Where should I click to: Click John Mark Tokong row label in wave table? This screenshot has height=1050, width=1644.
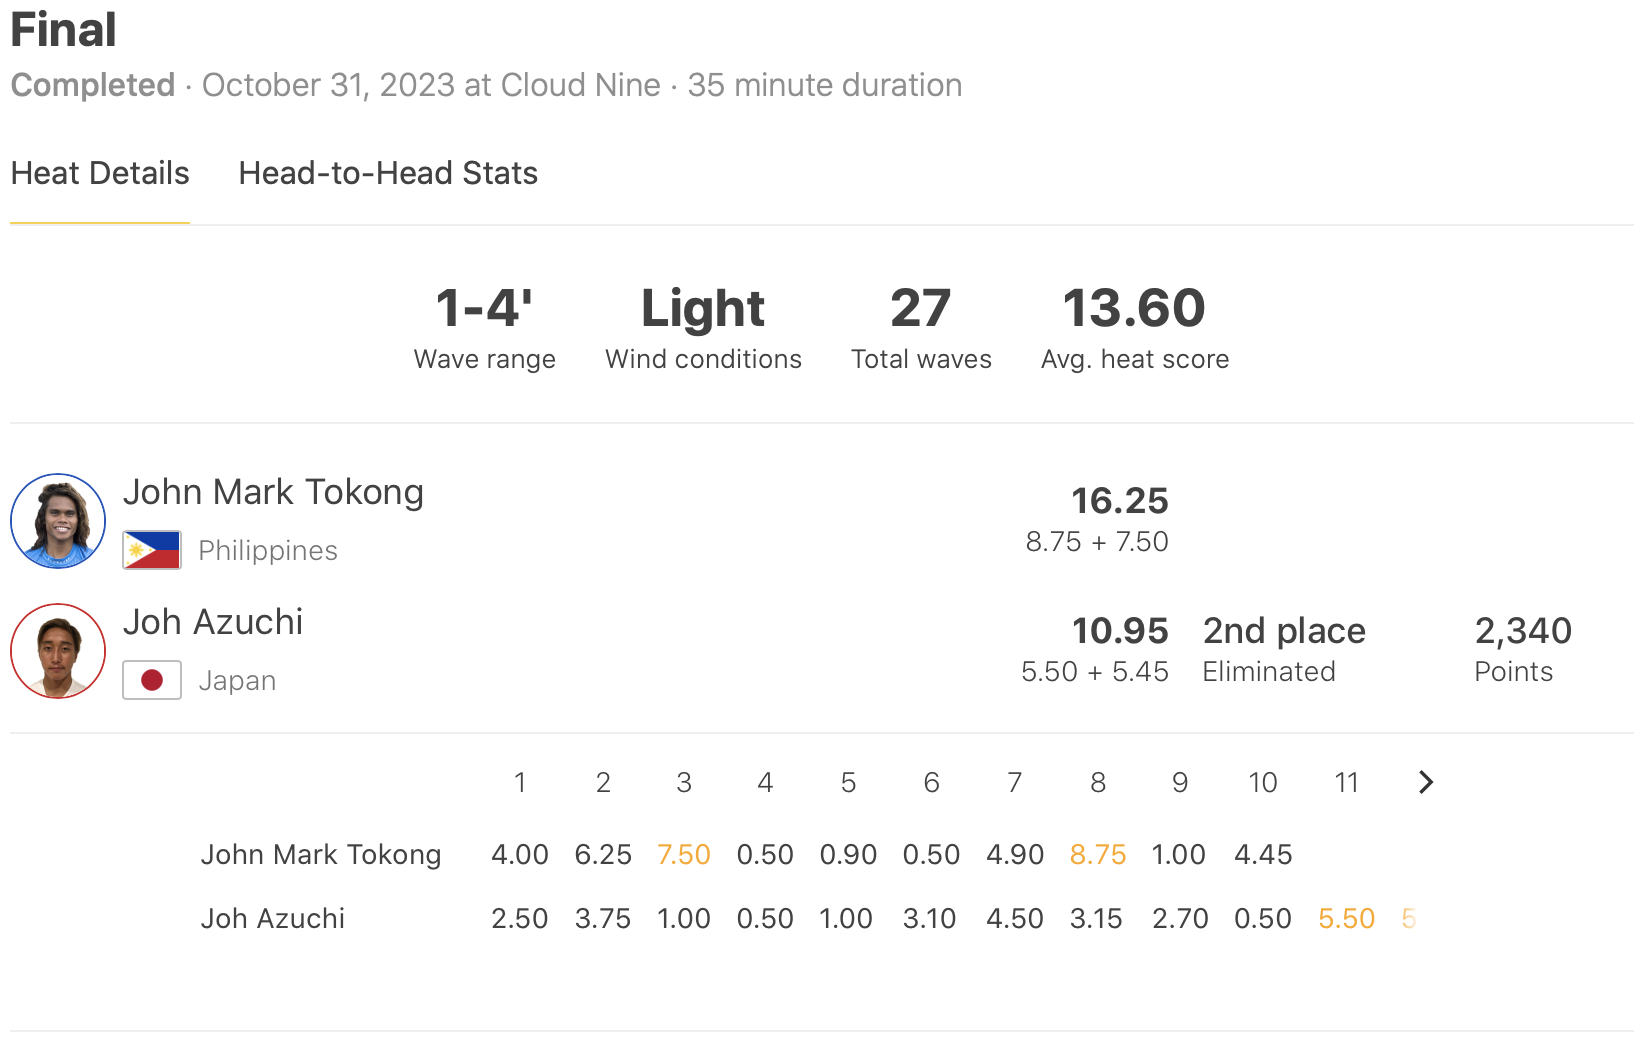click(320, 855)
